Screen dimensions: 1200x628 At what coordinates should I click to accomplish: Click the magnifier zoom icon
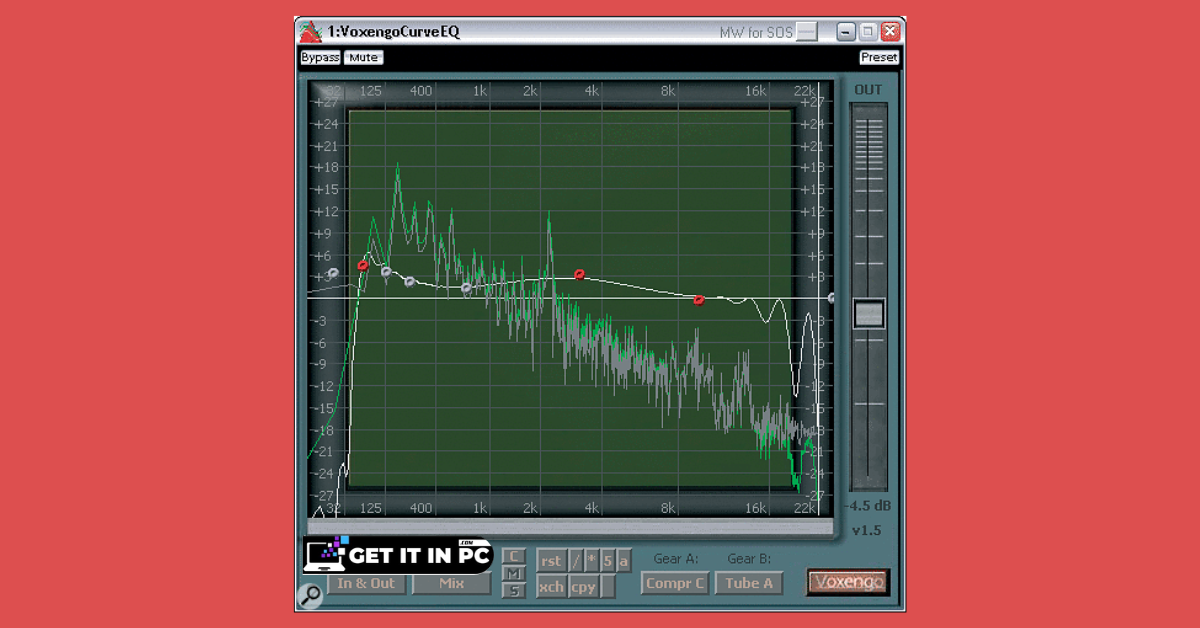click(x=311, y=596)
